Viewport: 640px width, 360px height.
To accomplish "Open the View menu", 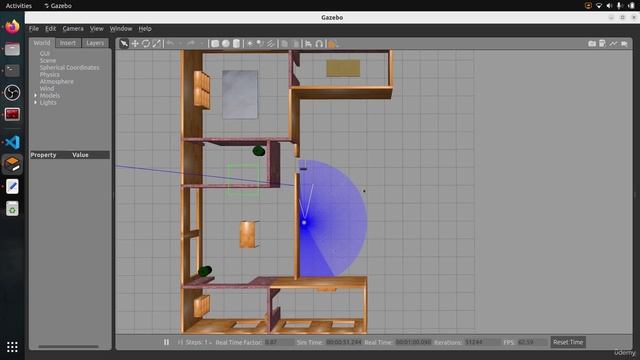I will 97,29.
